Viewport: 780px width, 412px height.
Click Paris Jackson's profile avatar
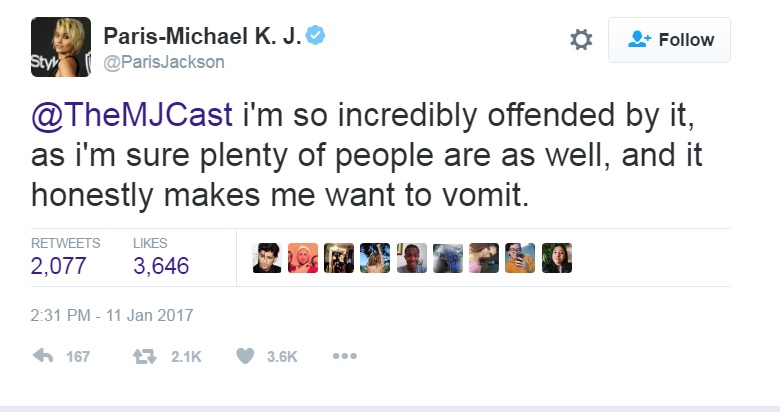[60, 47]
